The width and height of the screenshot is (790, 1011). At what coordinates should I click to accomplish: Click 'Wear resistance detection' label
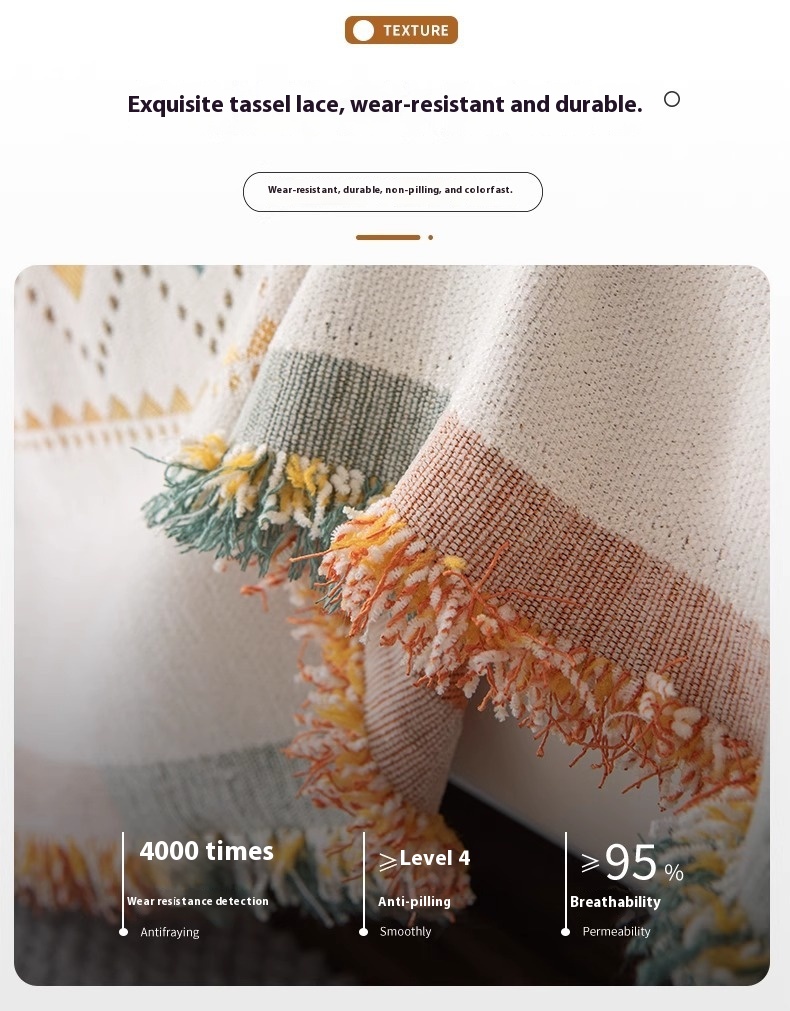coord(197,901)
